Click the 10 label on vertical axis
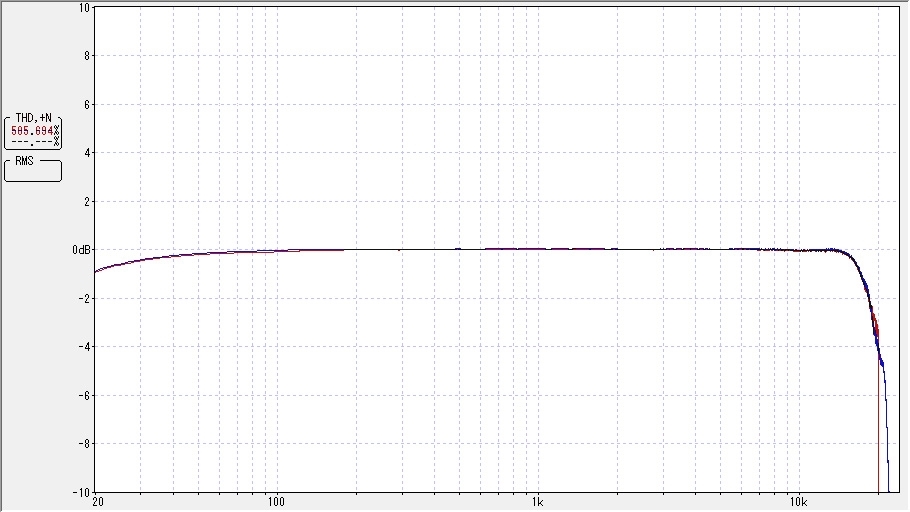This screenshot has width=910, height=512. point(85,8)
